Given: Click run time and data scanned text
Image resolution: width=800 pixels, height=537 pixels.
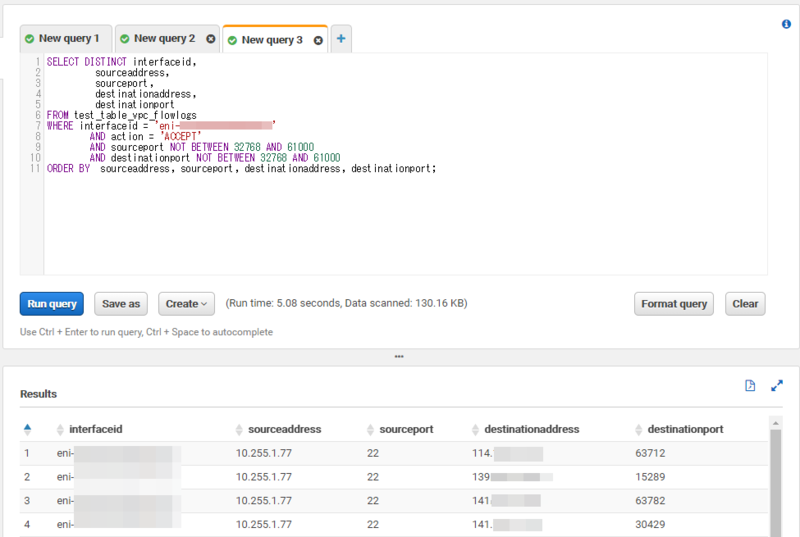Looking at the screenshot, I should click(346, 303).
